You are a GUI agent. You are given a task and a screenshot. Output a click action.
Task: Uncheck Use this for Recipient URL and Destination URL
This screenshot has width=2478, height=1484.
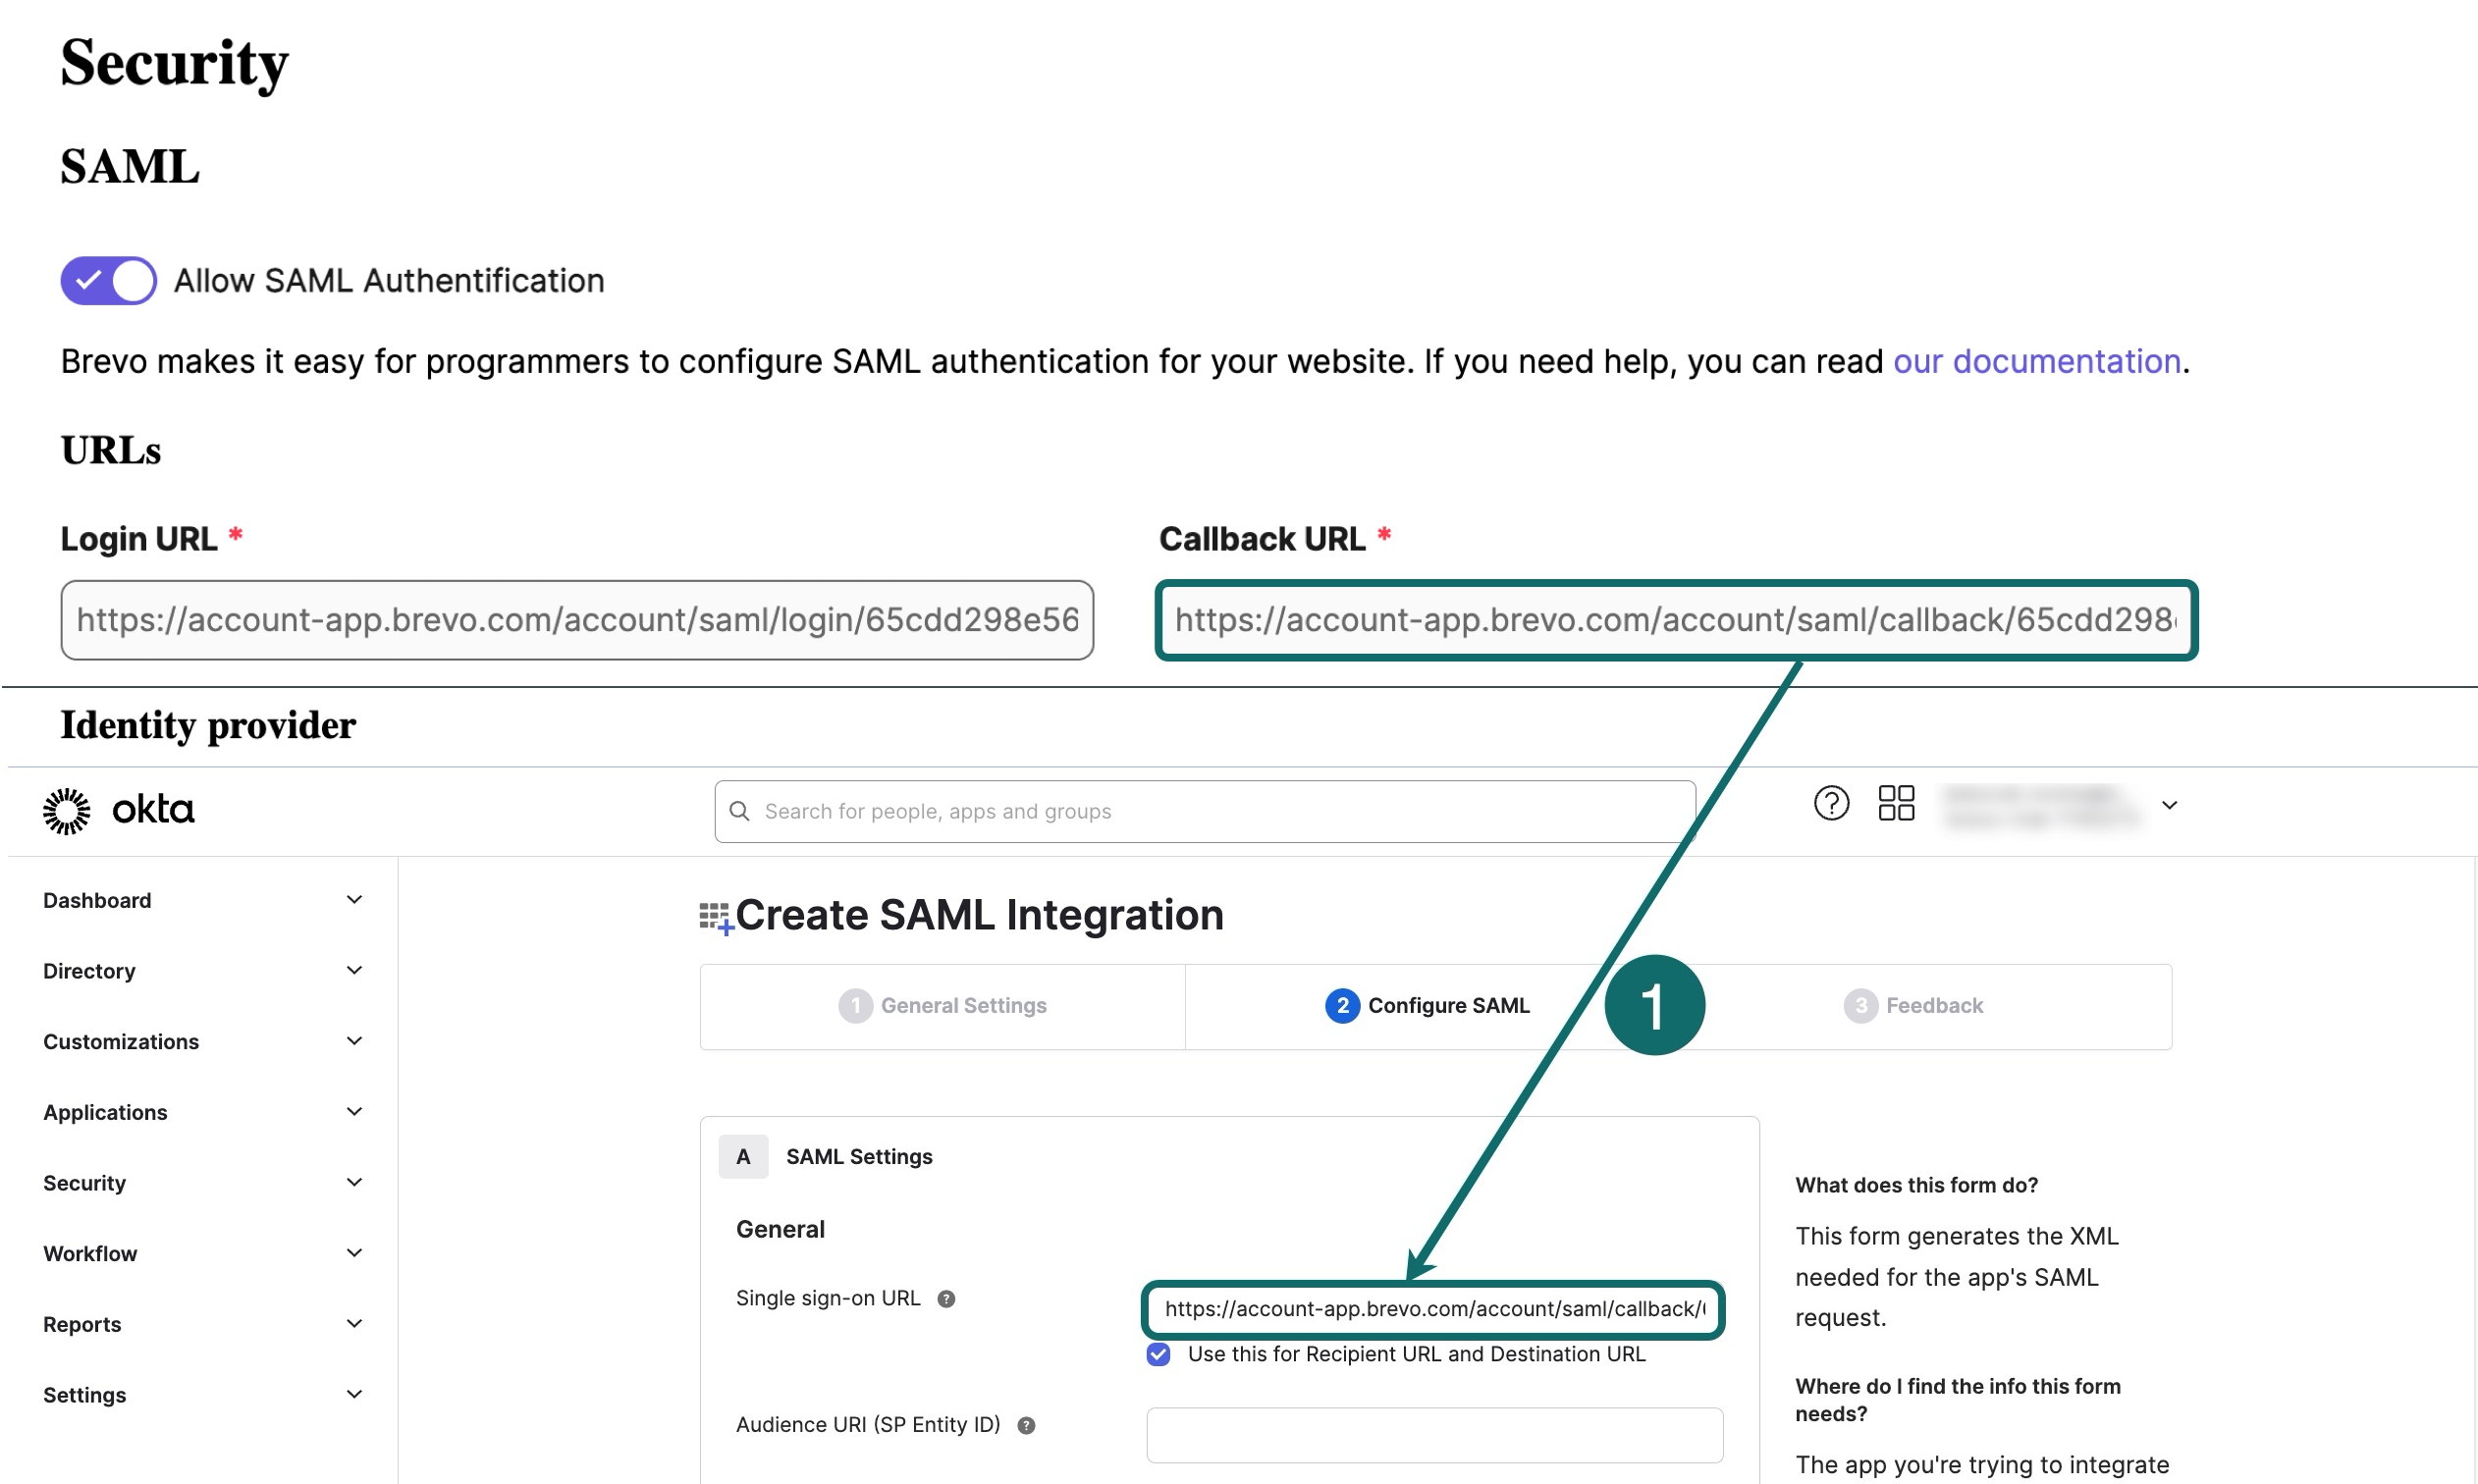point(1158,1355)
